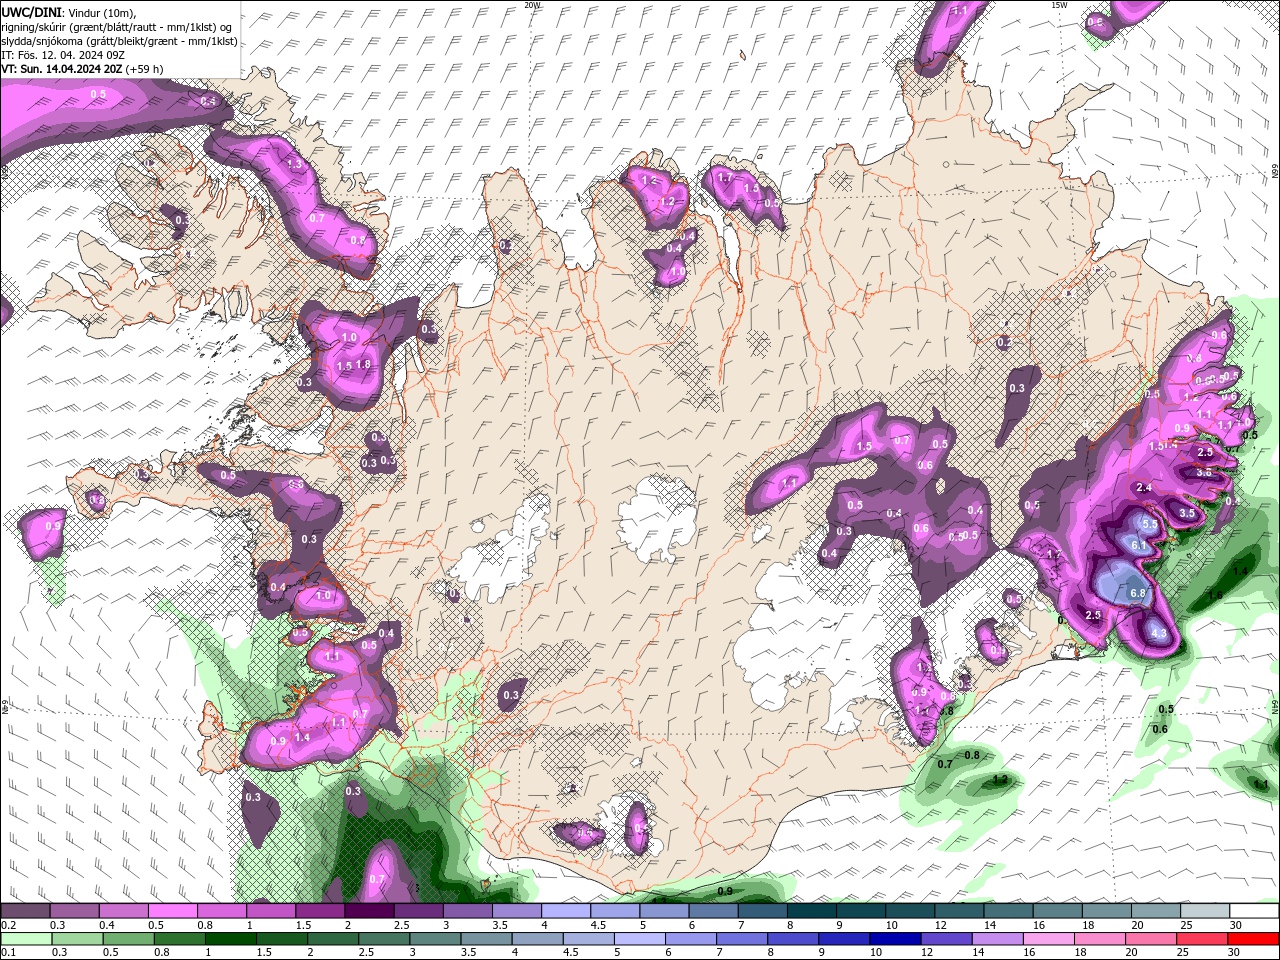This screenshot has height=960, width=1280.
Task: Select the 'IT: Fös. 12. 04. 2024 09Z' line
Action: [62, 55]
